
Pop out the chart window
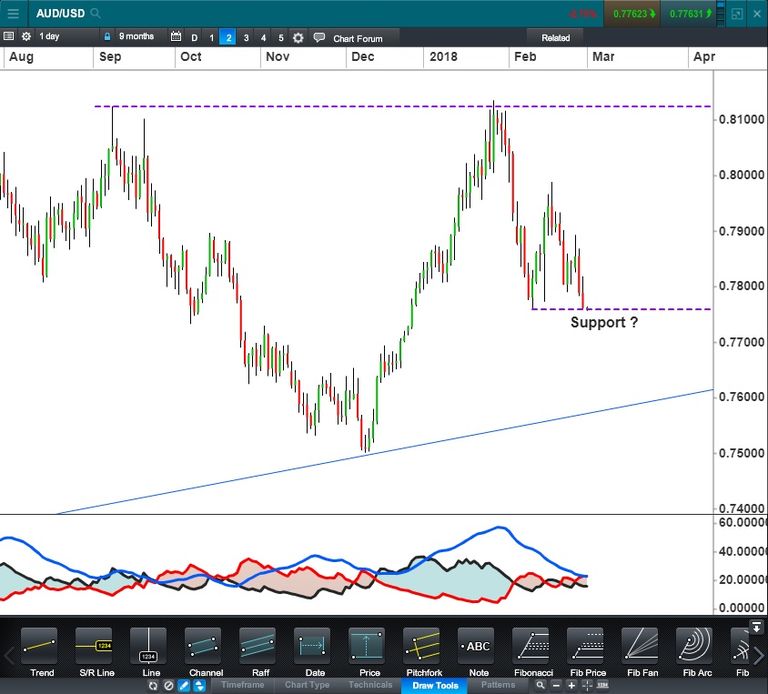coord(737,14)
